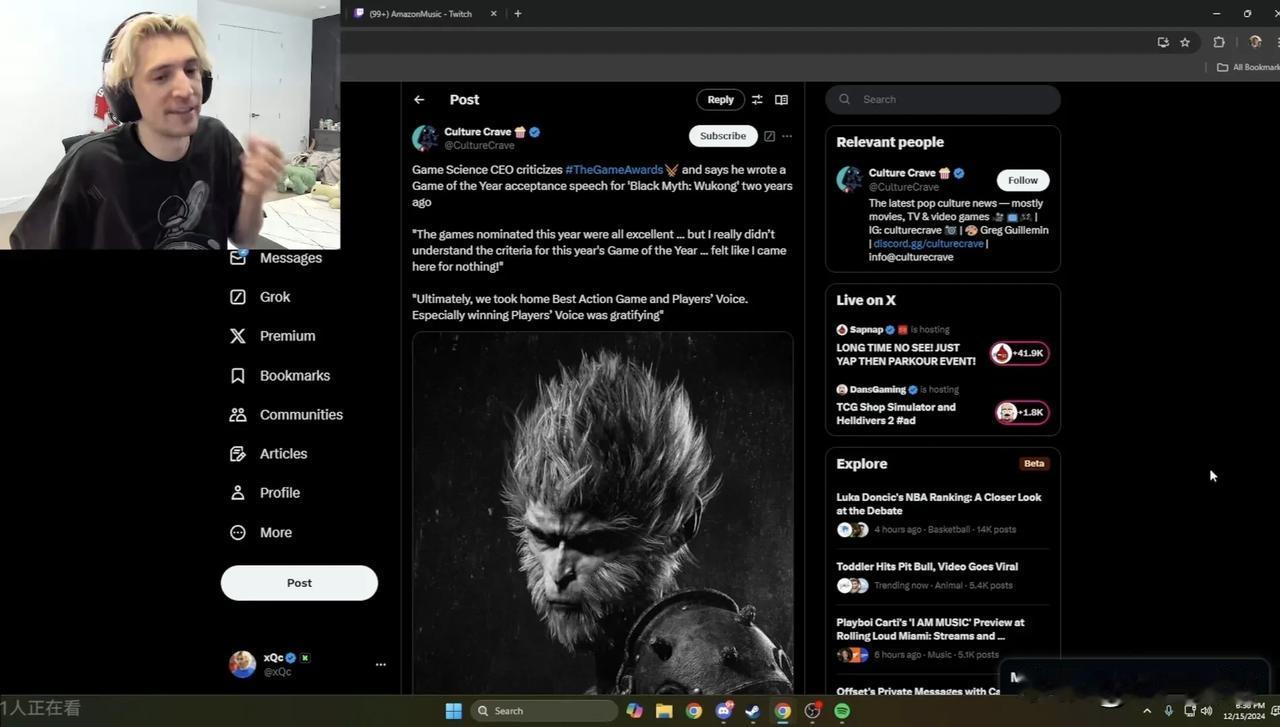Open Discord from the taskbar
Screen dimensions: 1280x727
723,711
